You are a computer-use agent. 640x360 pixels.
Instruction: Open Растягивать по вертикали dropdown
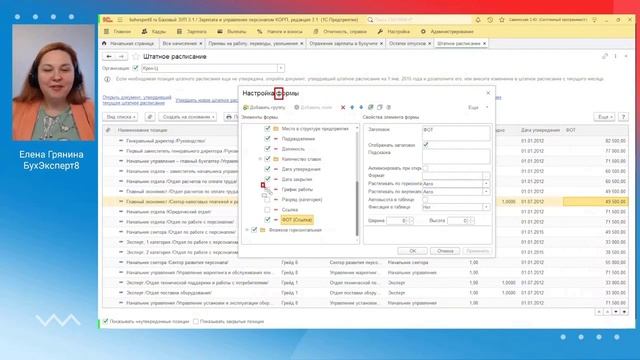click(x=486, y=191)
